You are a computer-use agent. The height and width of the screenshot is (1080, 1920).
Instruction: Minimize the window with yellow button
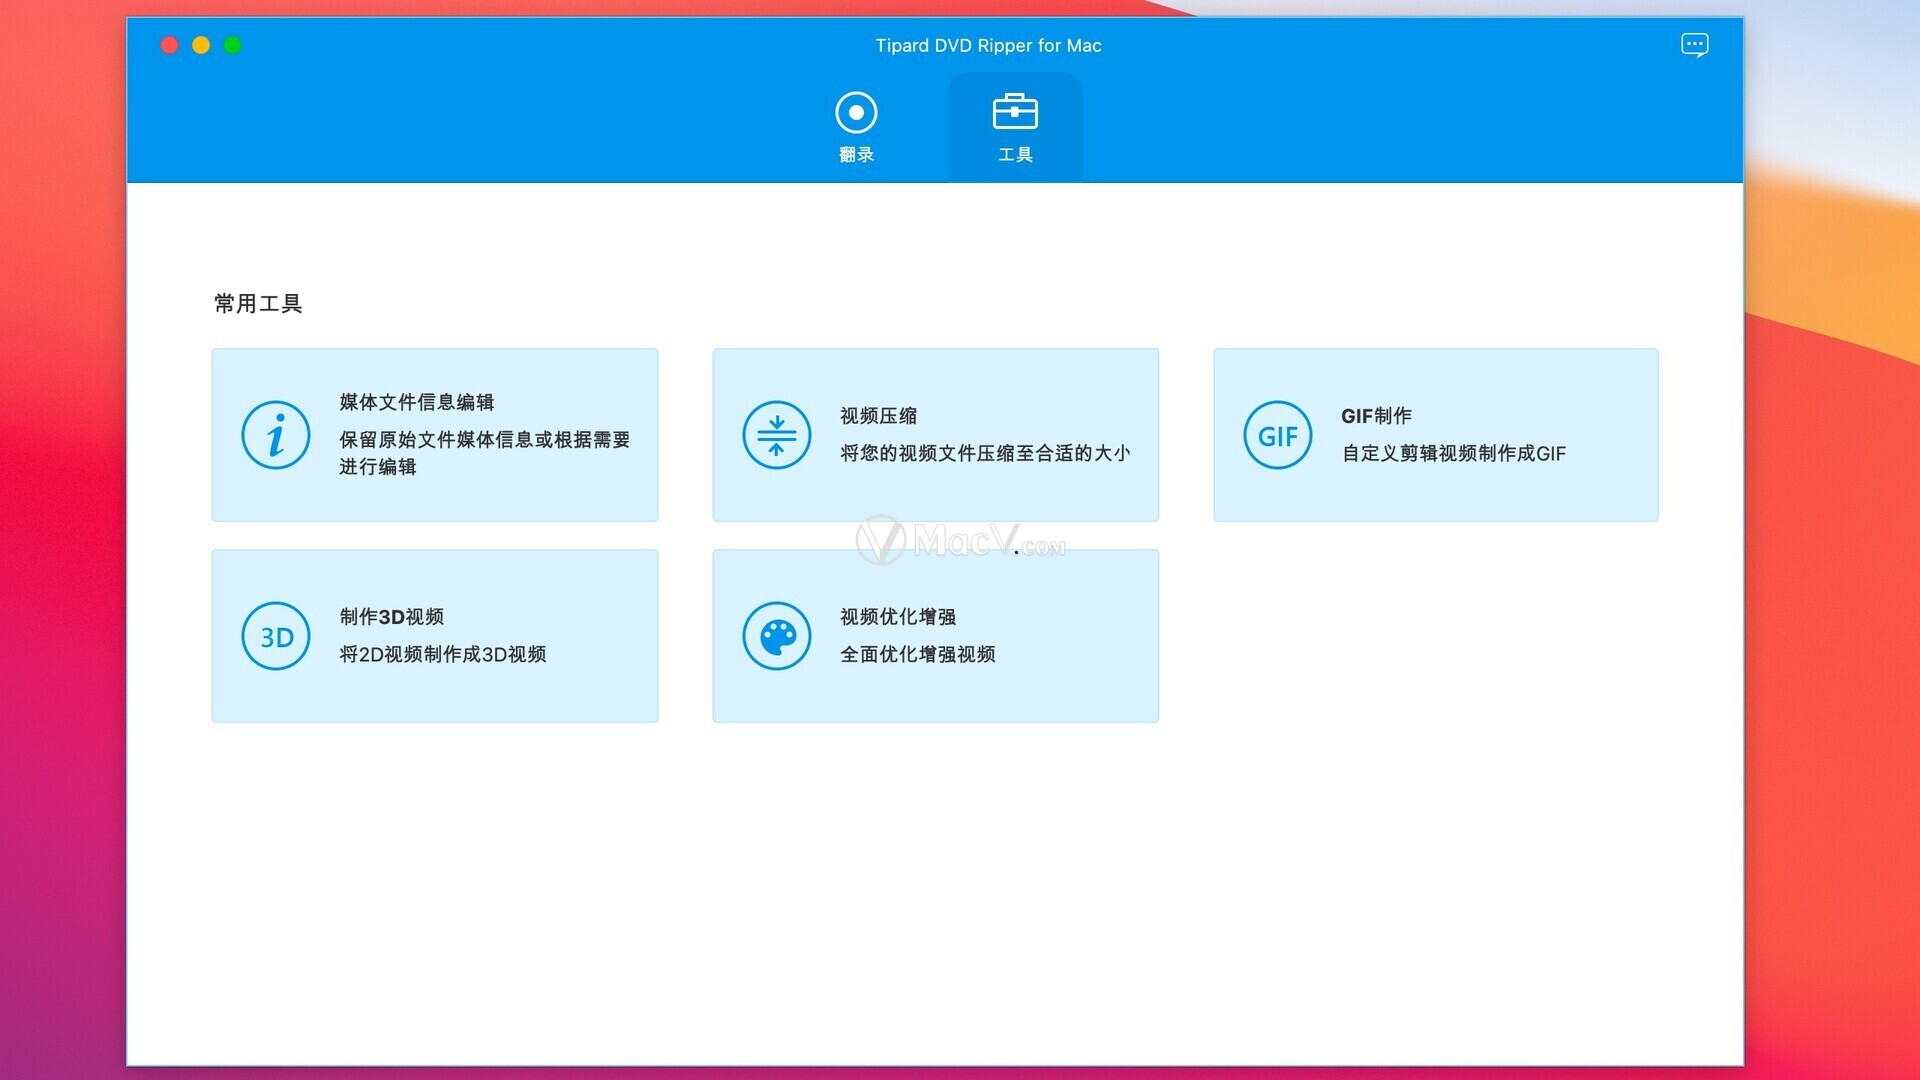tap(201, 45)
